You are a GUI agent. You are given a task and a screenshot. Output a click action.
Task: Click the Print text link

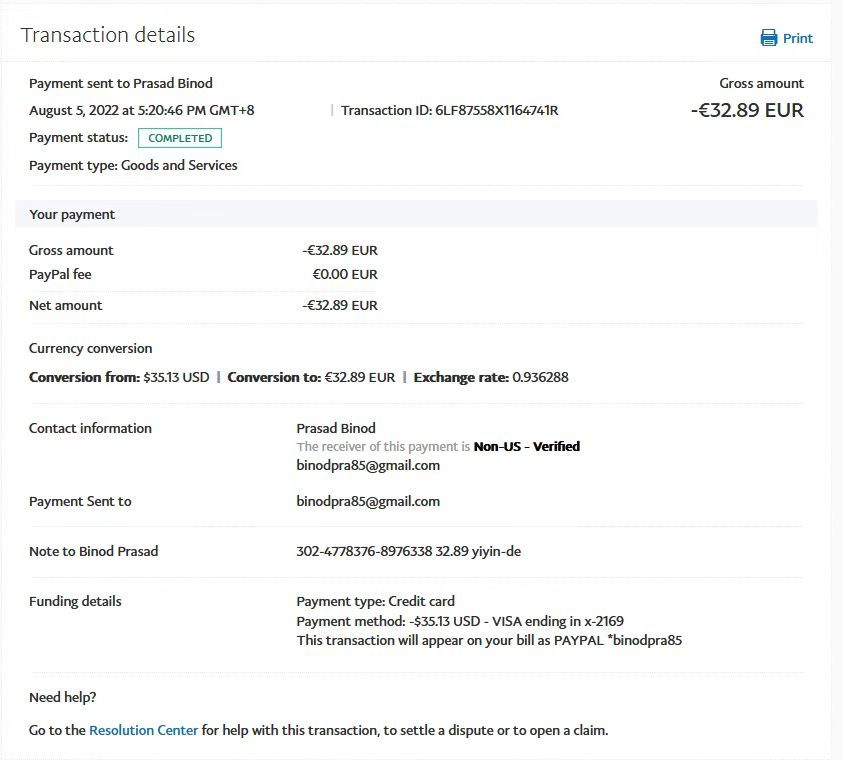click(797, 39)
